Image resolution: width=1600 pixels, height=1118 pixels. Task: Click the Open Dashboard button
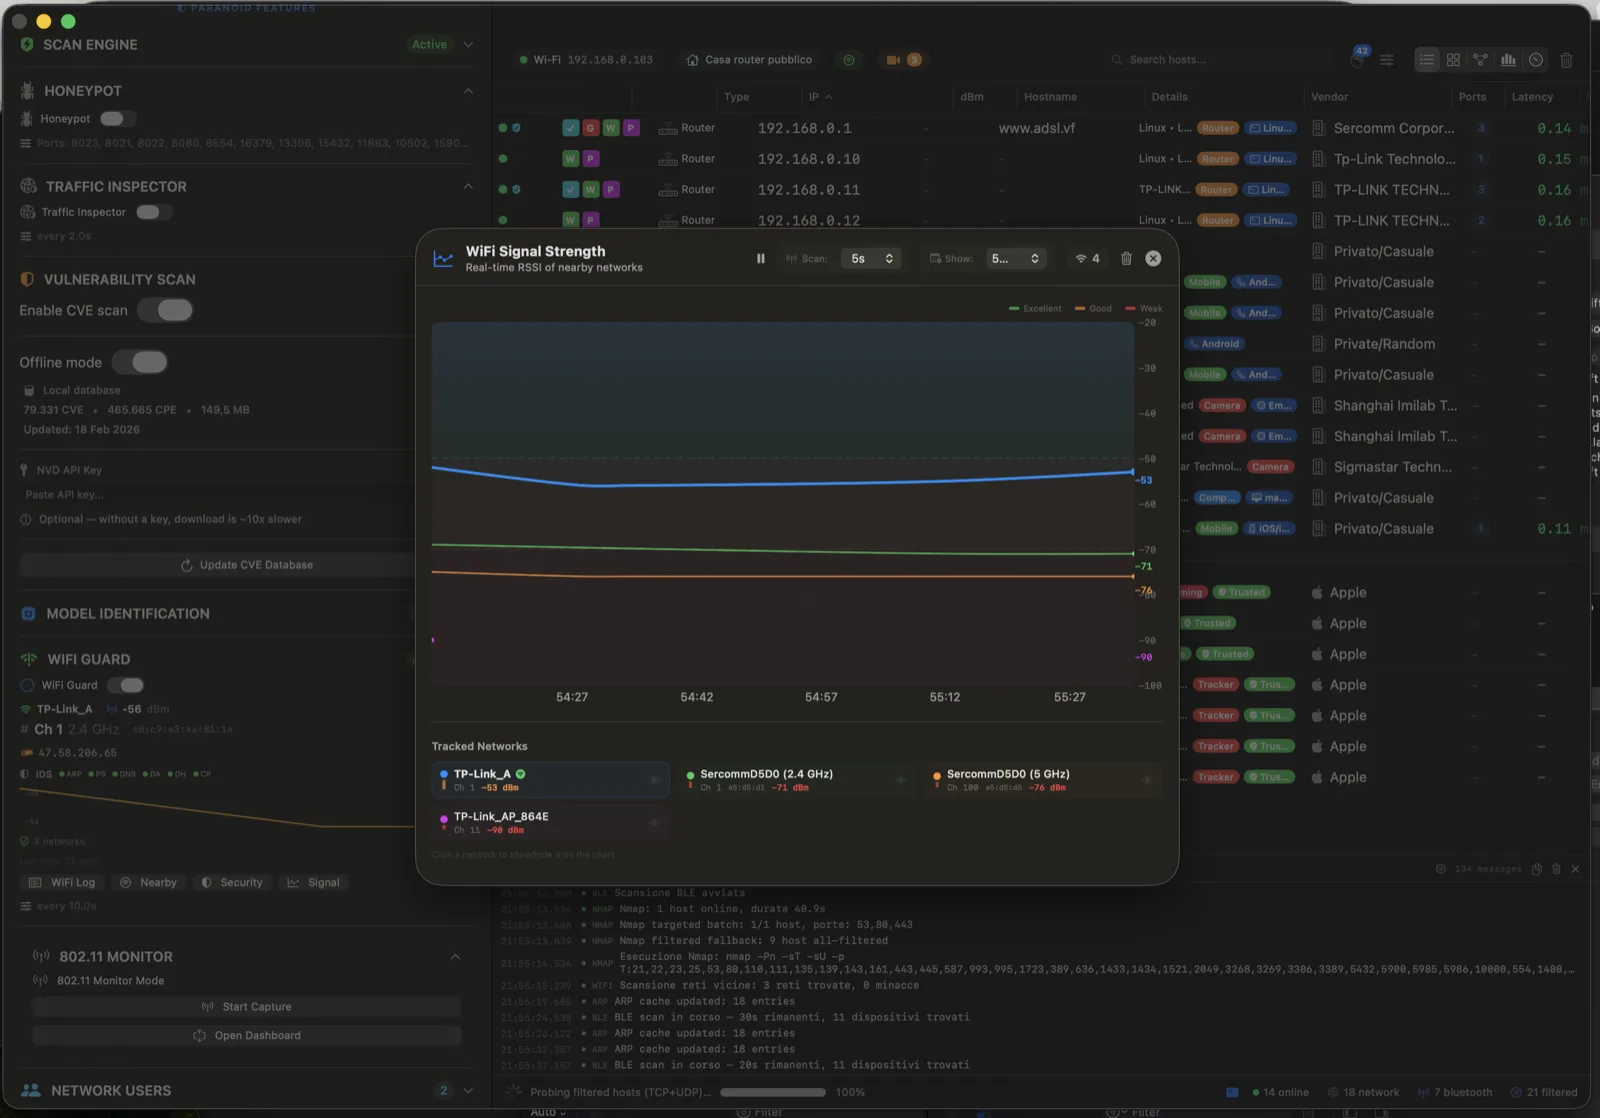pos(247,1036)
